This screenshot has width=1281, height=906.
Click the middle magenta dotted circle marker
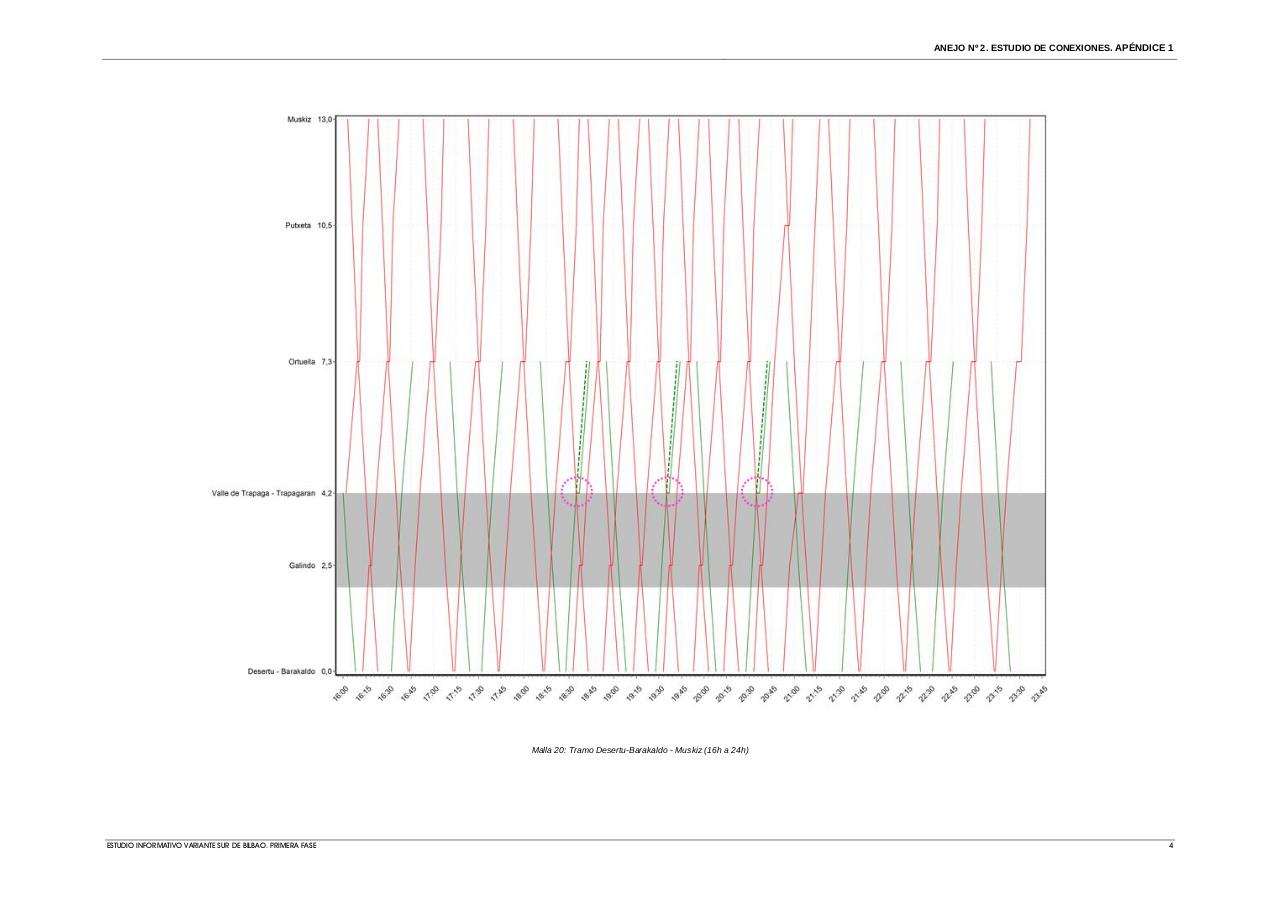(x=667, y=491)
